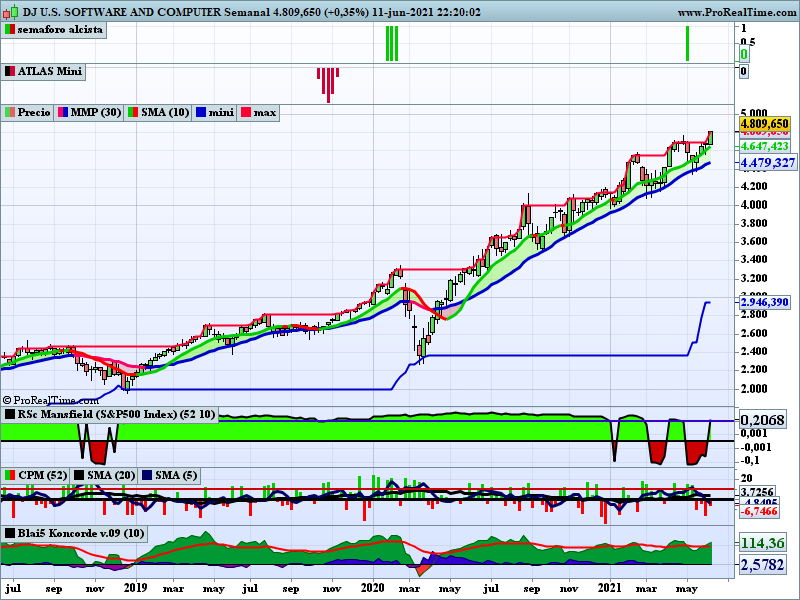800x600 pixels.
Task: Click the 20 label on CPM axis
Action: tap(746, 478)
